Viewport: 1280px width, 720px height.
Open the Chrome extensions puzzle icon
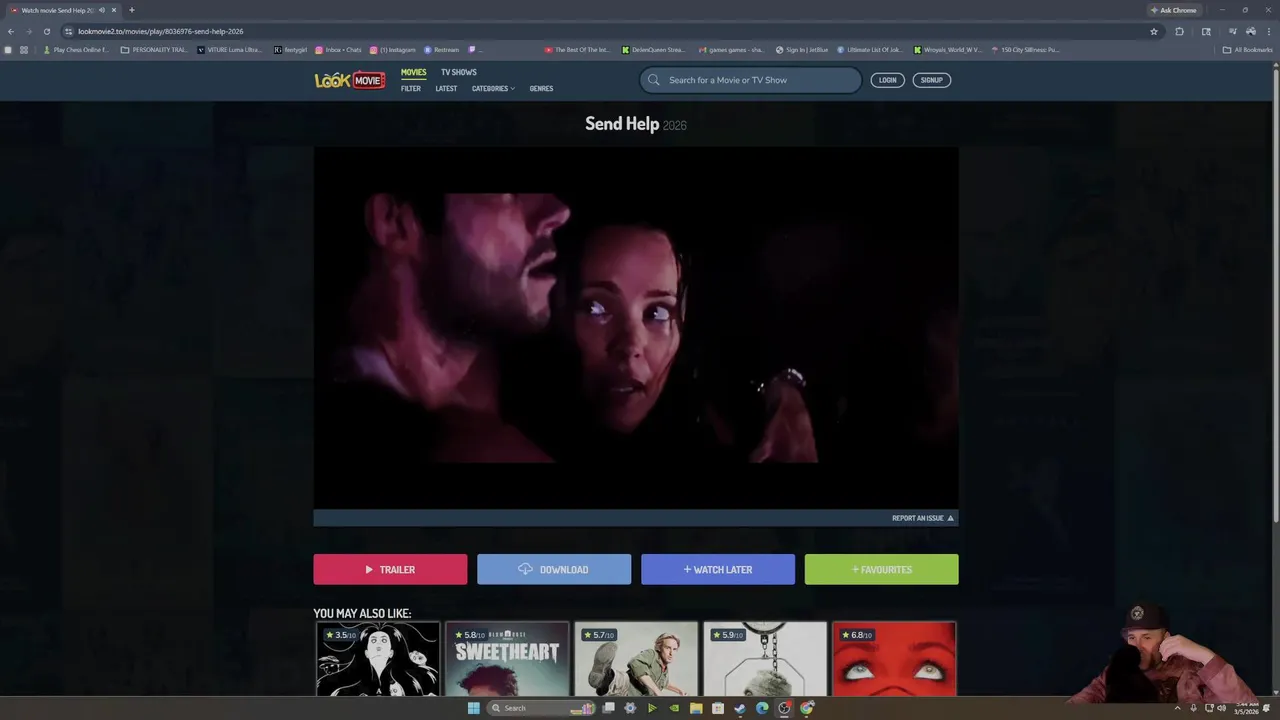pos(1180,31)
